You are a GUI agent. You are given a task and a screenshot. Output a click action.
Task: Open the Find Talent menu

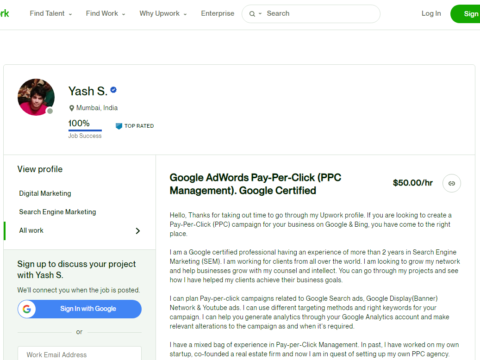pos(50,14)
